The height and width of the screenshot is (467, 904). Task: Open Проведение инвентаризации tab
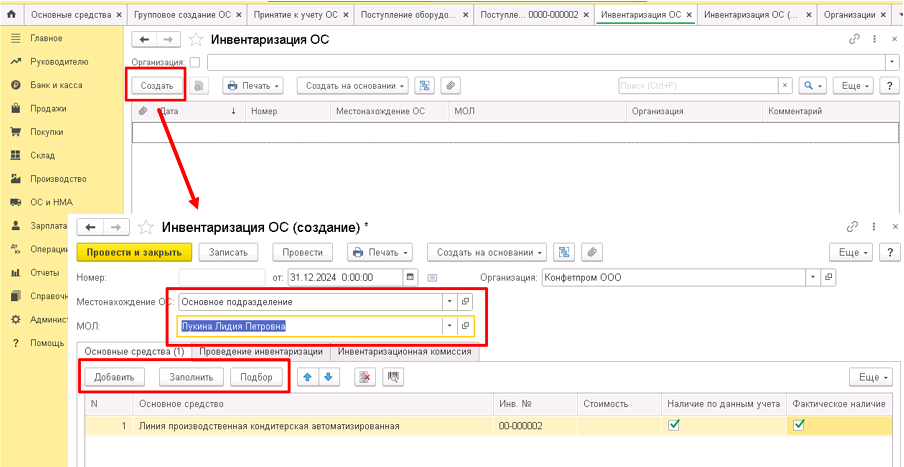tap(261, 351)
